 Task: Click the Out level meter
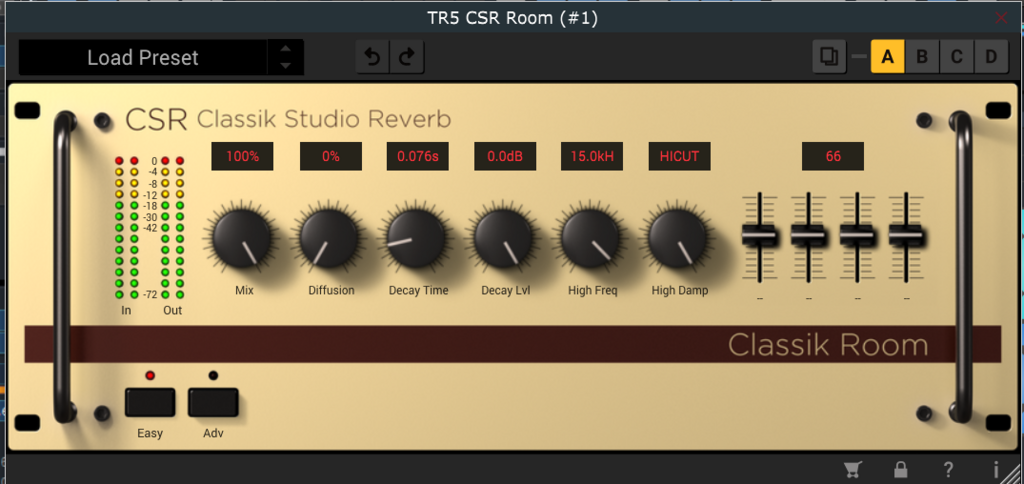[x=172, y=229]
